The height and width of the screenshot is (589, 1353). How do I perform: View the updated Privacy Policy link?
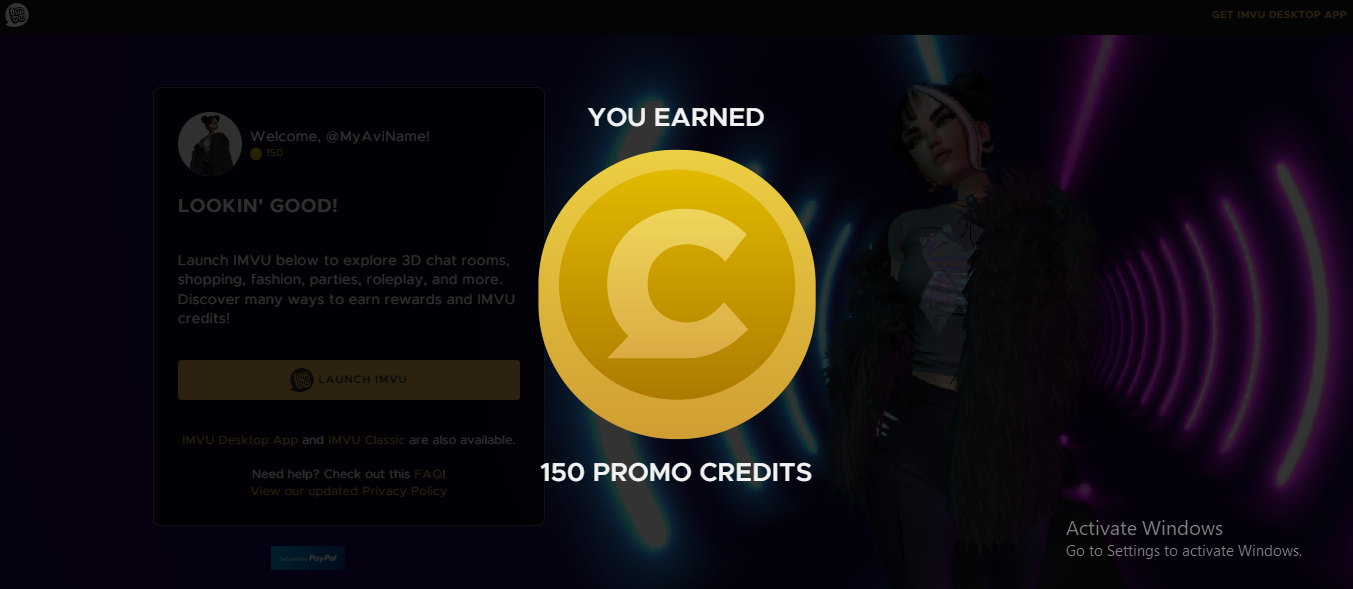pos(349,492)
